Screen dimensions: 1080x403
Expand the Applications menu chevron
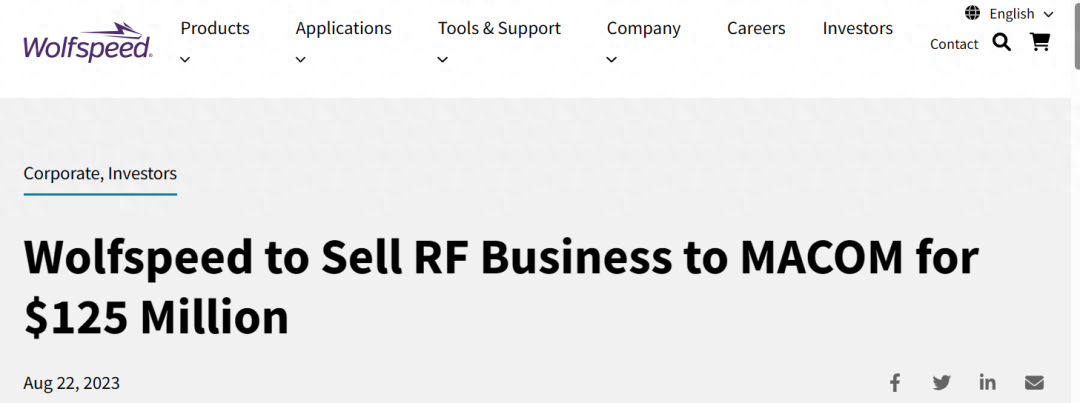[300, 59]
